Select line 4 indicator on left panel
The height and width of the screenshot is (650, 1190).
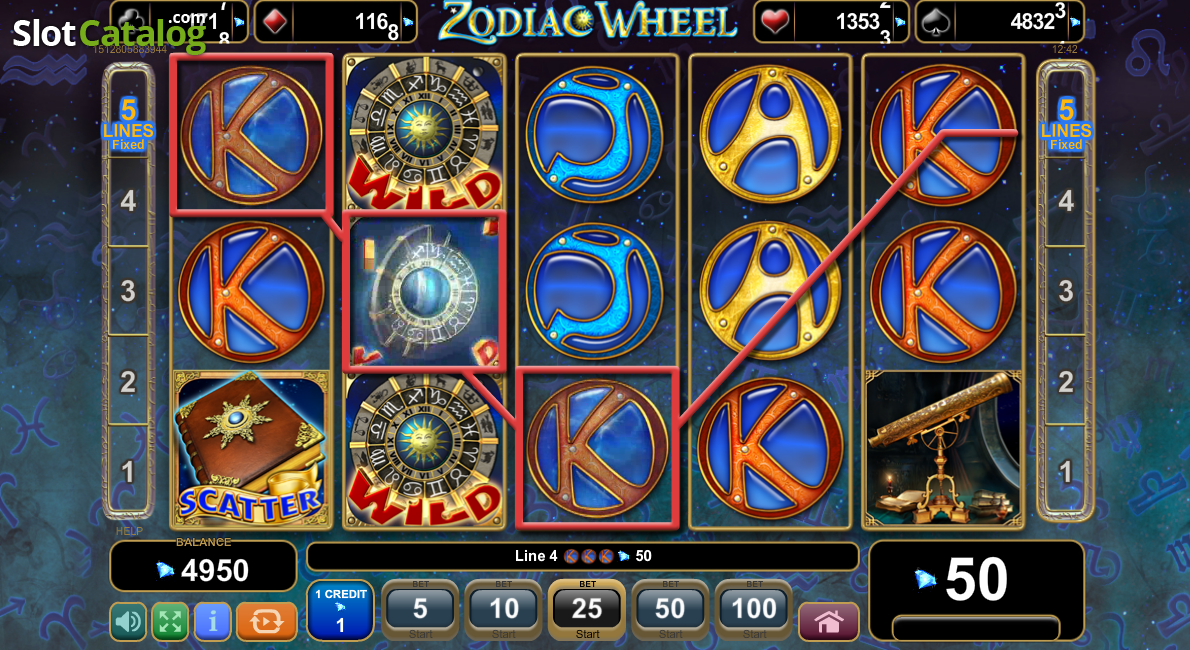point(128,201)
